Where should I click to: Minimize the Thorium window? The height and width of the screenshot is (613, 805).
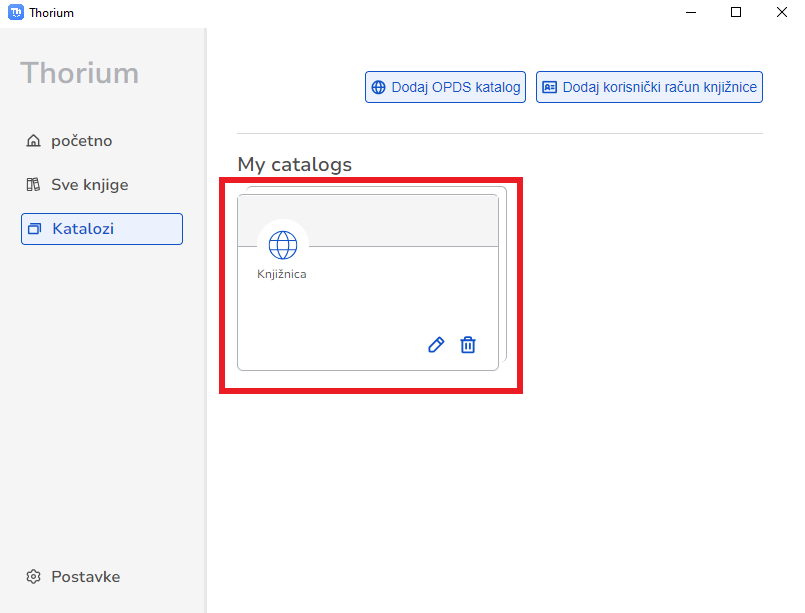tap(690, 13)
